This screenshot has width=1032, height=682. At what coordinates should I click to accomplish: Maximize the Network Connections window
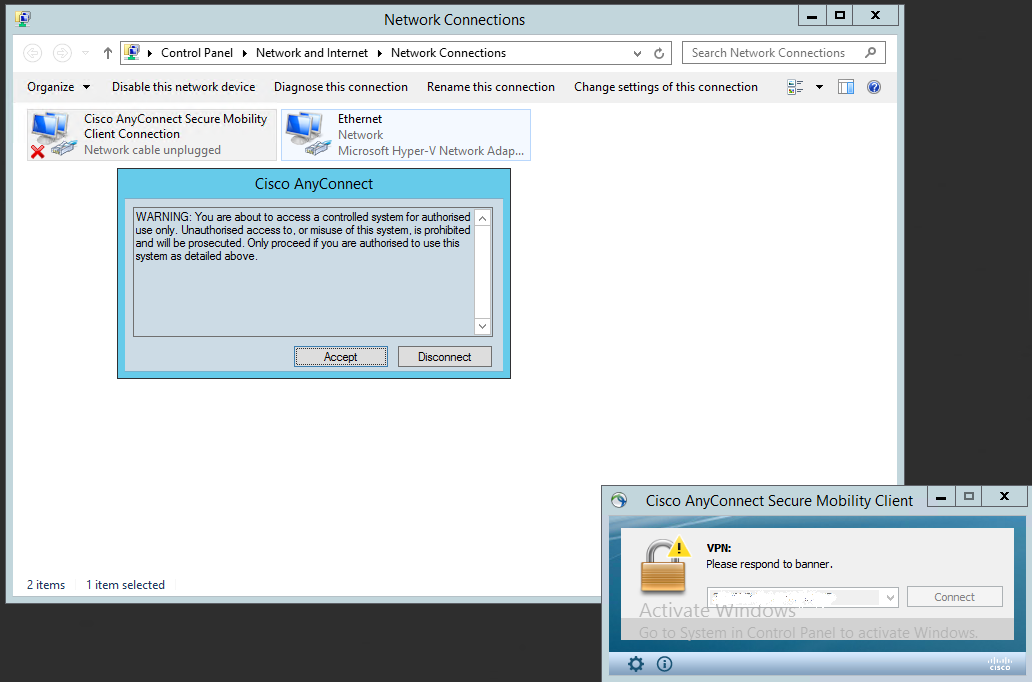click(x=840, y=15)
